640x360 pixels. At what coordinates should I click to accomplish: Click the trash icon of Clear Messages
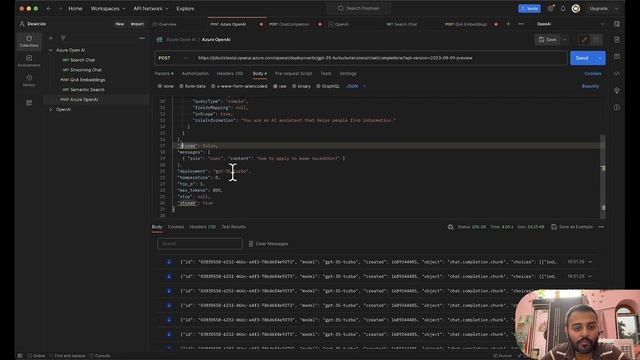tap(251, 244)
